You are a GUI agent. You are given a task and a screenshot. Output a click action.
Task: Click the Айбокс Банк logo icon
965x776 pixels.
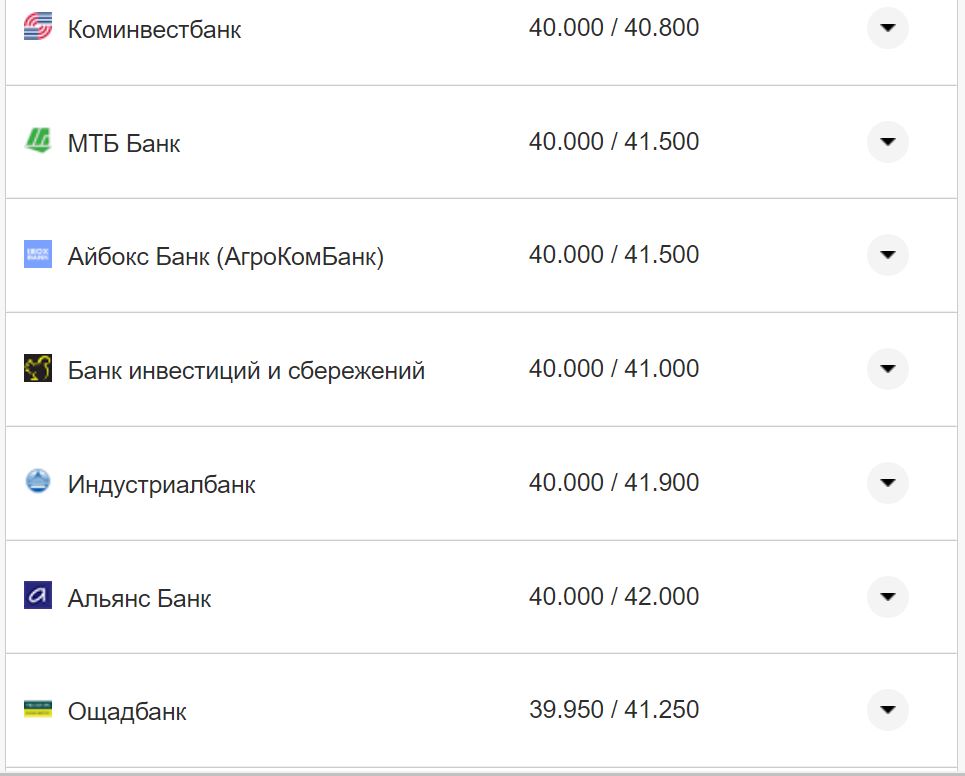pos(37,255)
